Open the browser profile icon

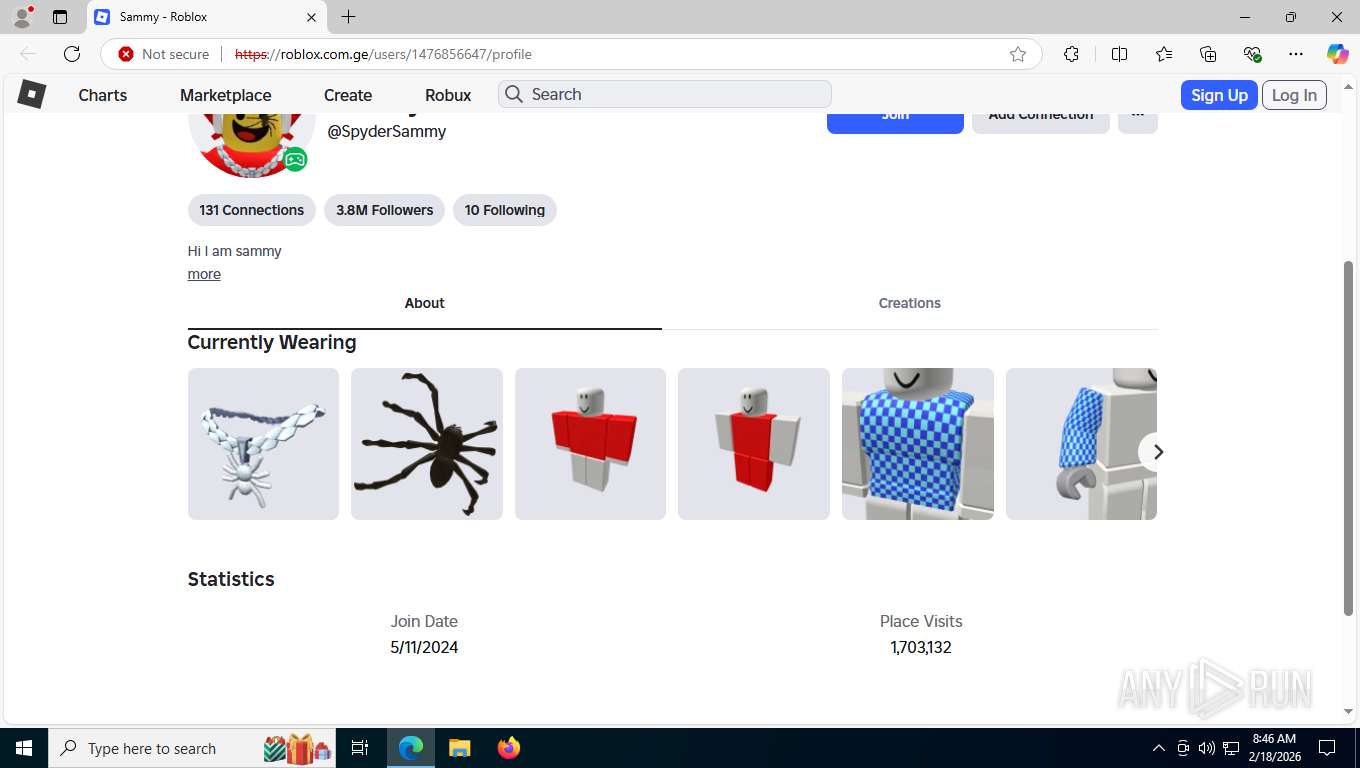pyautogui.click(x=22, y=17)
